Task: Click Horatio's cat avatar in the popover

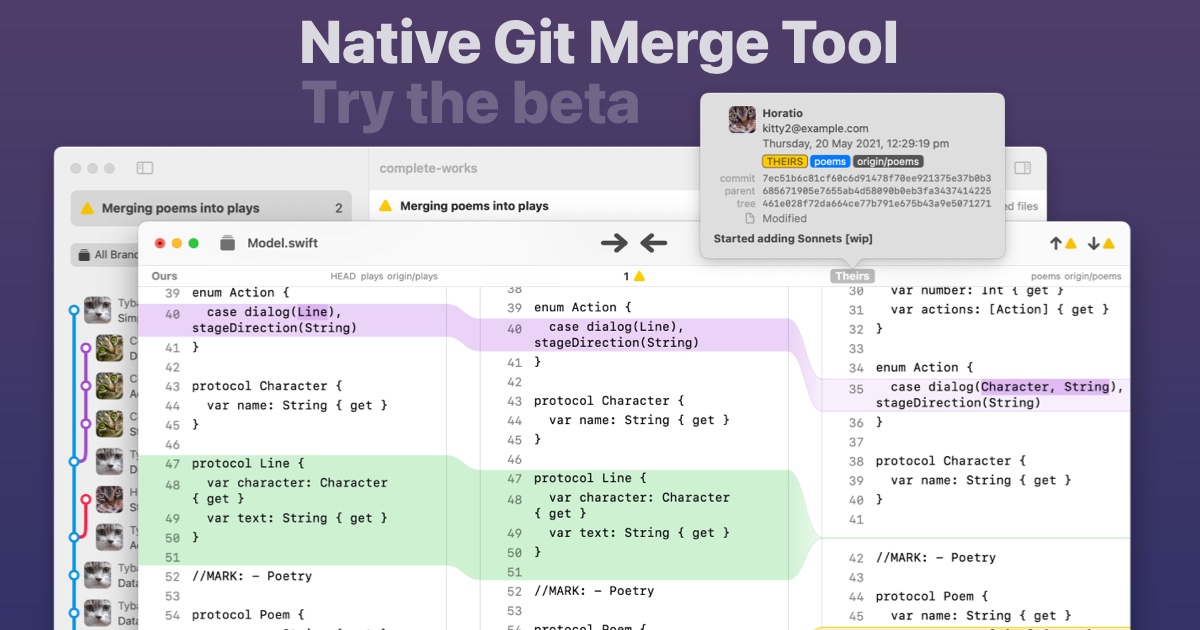Action: pos(742,120)
